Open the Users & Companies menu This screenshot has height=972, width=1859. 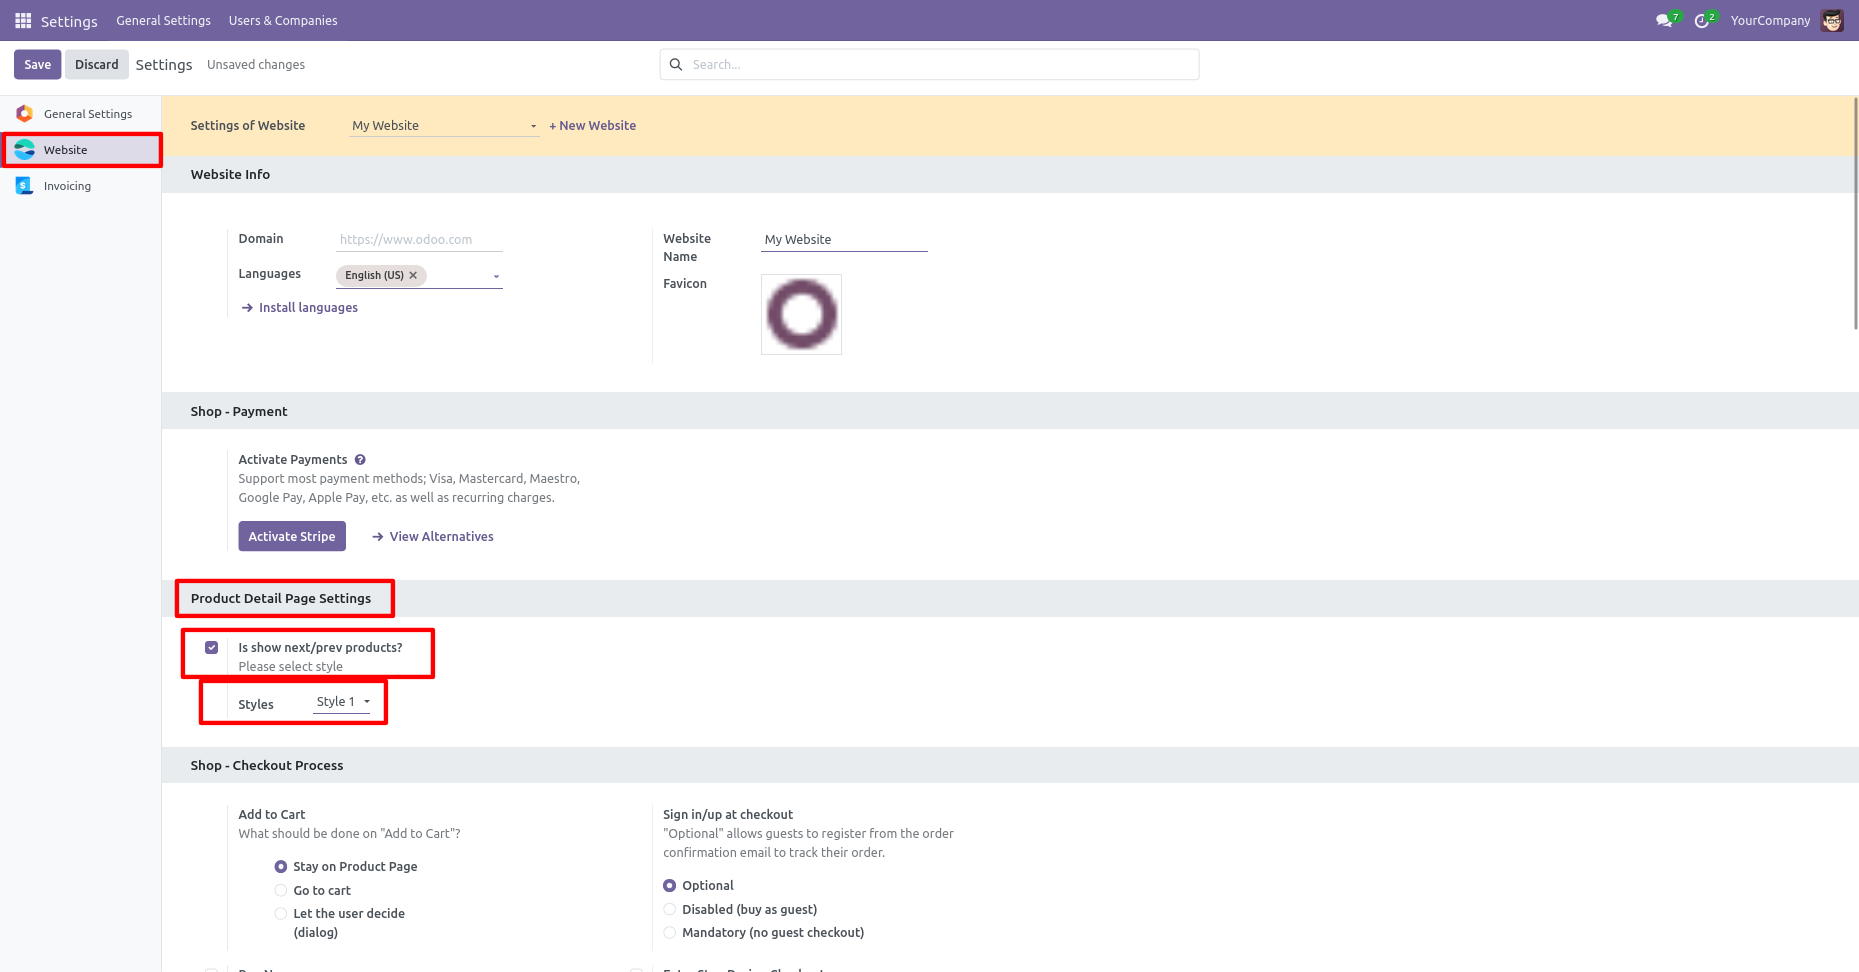[283, 21]
